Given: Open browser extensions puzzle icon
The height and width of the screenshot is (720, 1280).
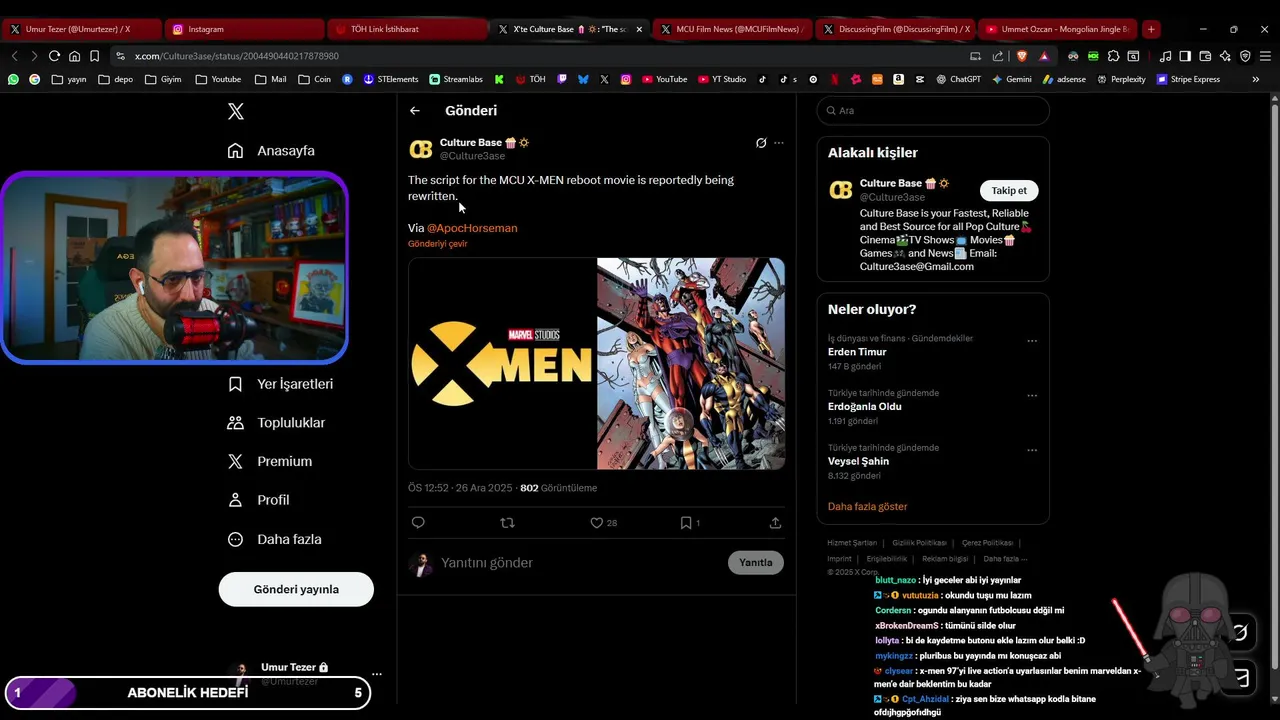Looking at the screenshot, I should point(1113,56).
